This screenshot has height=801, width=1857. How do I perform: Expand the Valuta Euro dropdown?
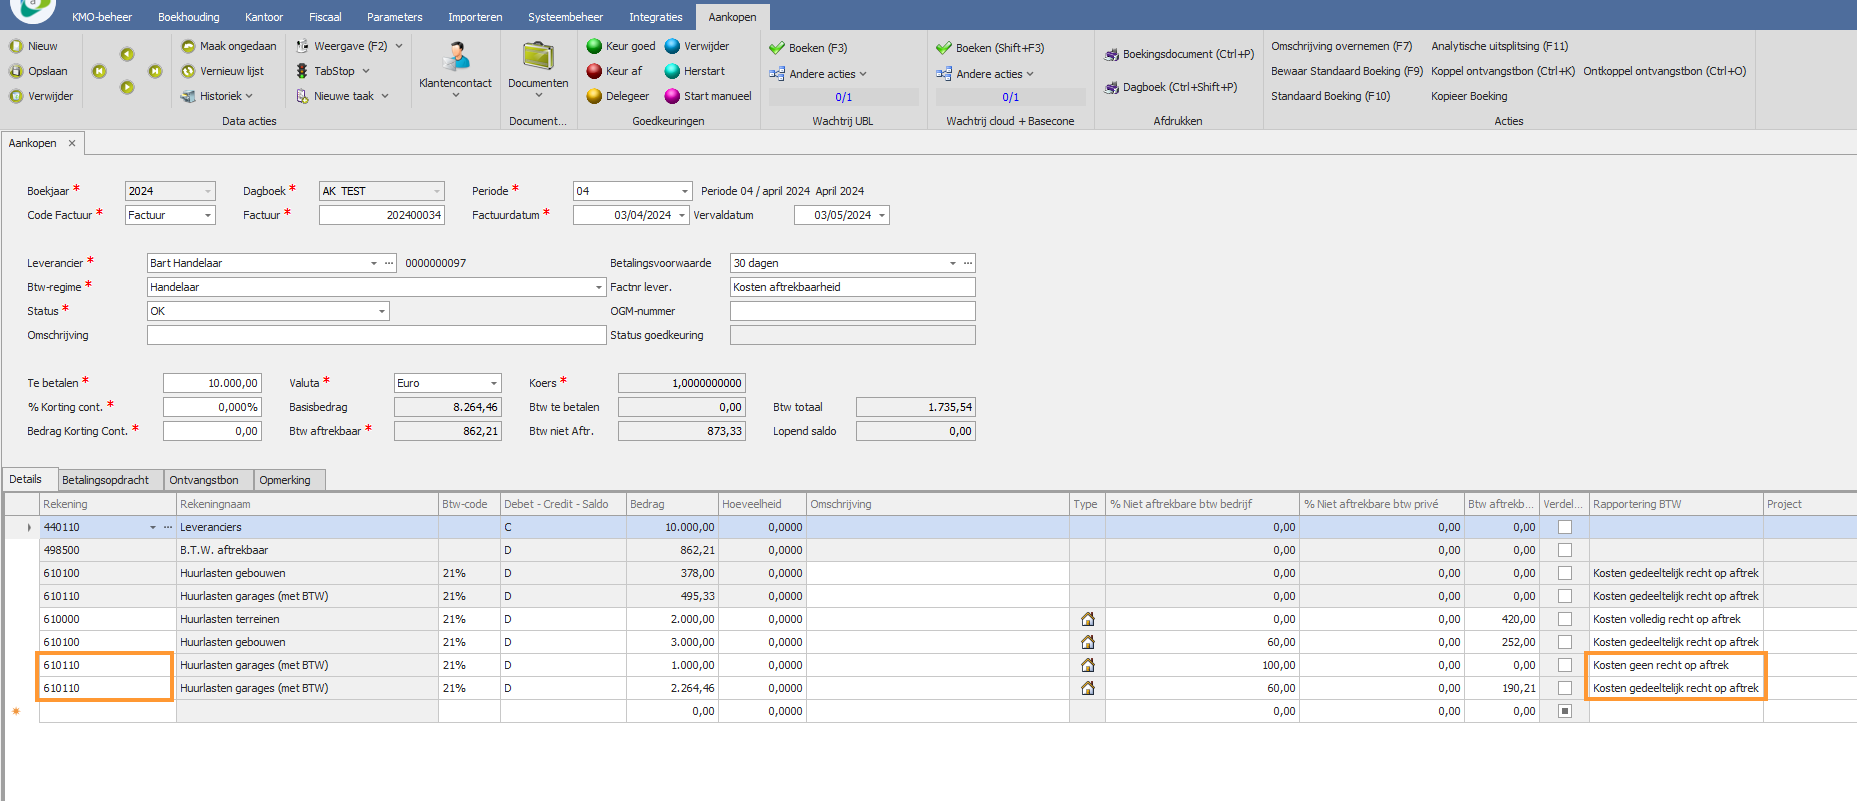click(493, 383)
